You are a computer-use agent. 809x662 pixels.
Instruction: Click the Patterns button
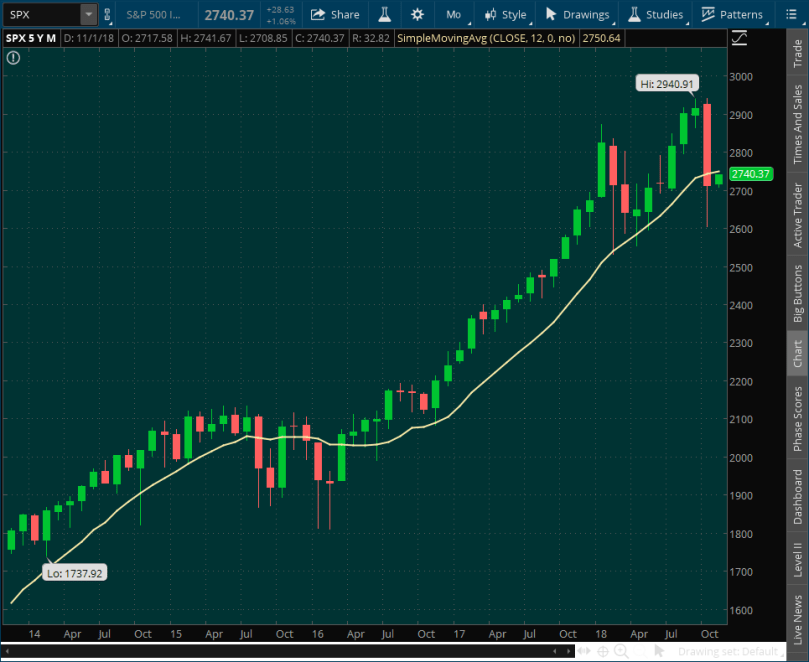coord(731,15)
